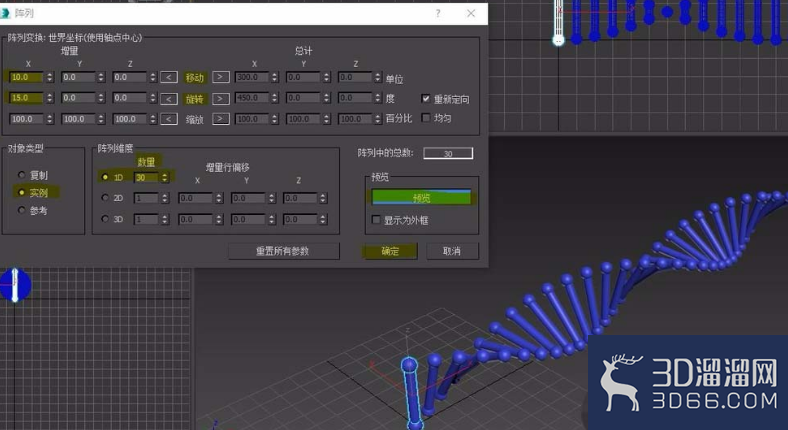The width and height of the screenshot is (788, 430).
Task: Click the 阵列中的总数 total field
Action: 448,153
